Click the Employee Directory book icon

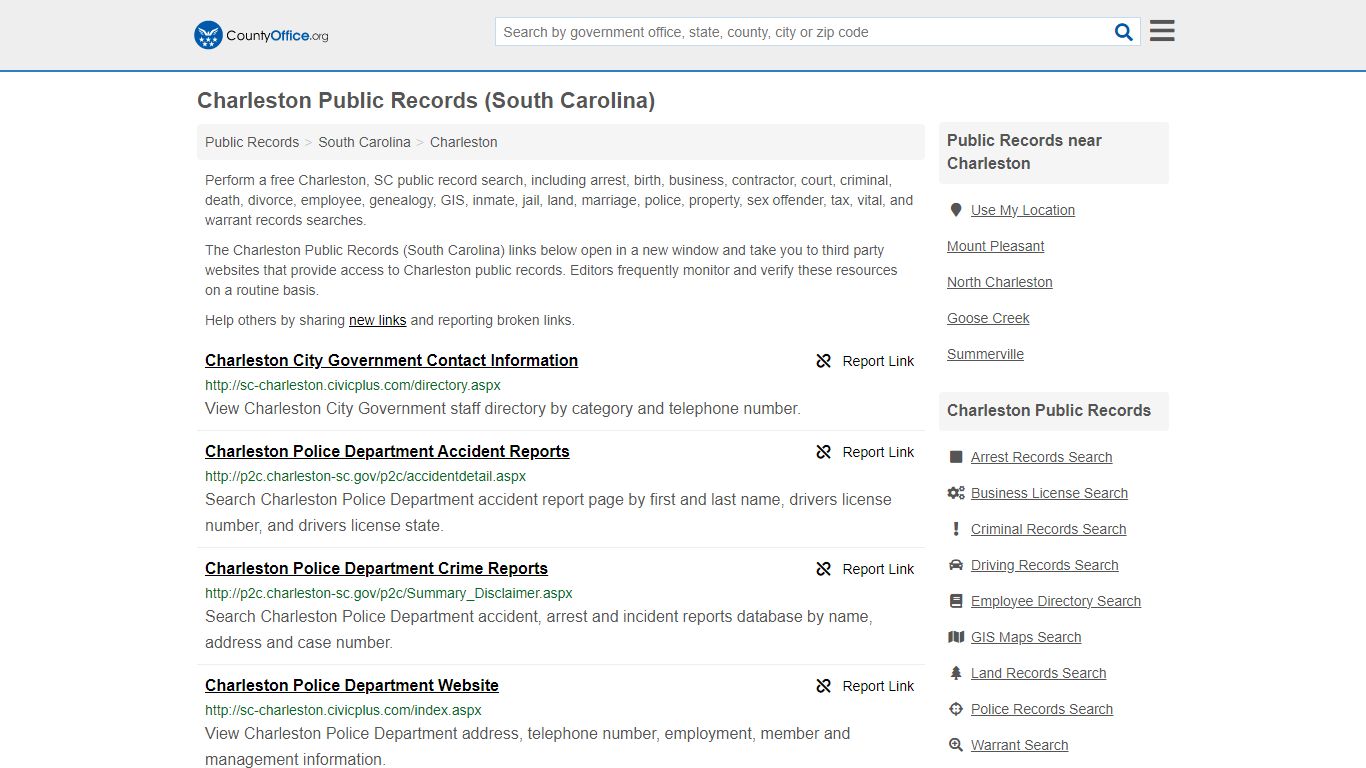(956, 601)
